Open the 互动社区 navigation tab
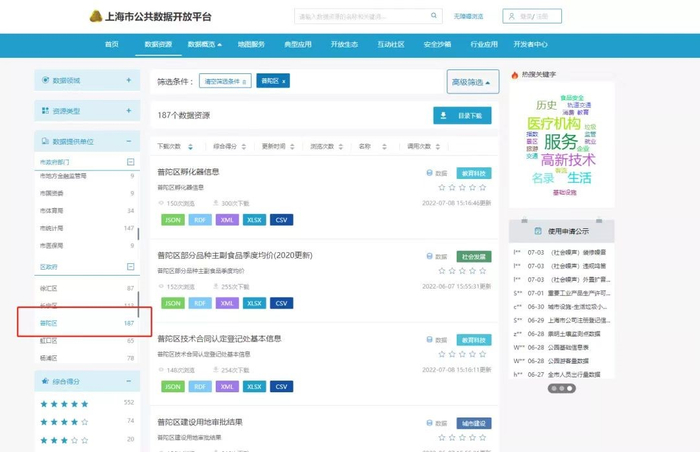Viewport: 700px width, 452px height. point(391,44)
